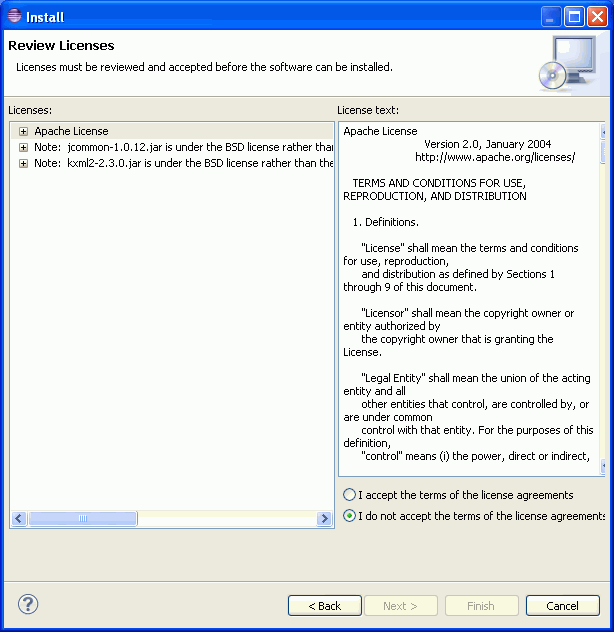Expand the Apache License tree node
Viewport: 614px width, 632px height.
(23, 131)
